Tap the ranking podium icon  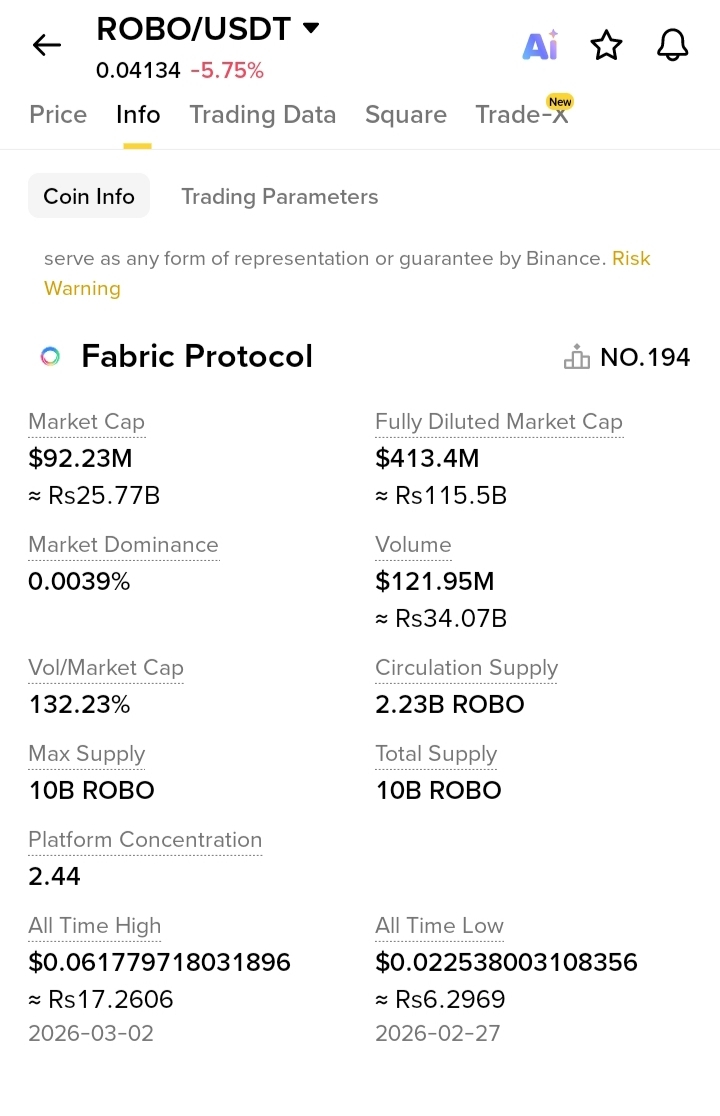(577, 357)
